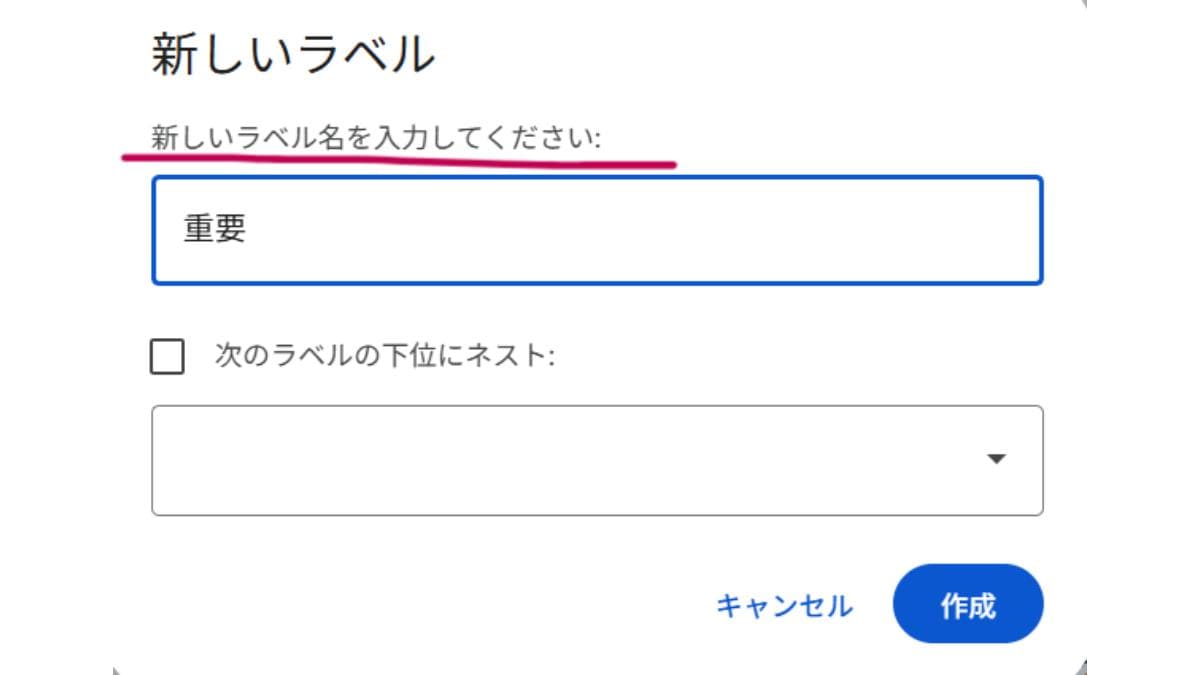Screen dimensions: 1200x675
Task: Confirm label creation with 作成
Action: point(968,604)
